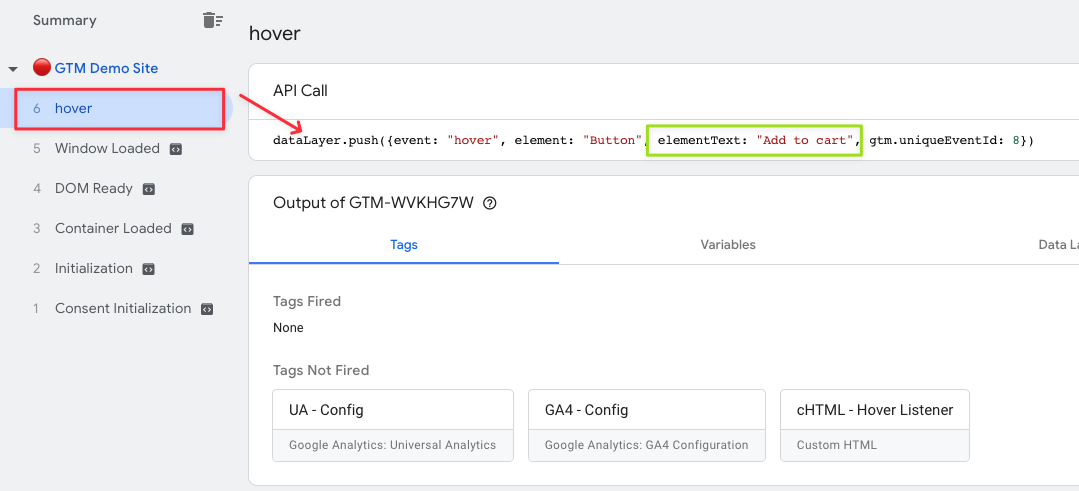Click code icon next to Consent Initialization
1079x491 pixels.
[x=206, y=309]
